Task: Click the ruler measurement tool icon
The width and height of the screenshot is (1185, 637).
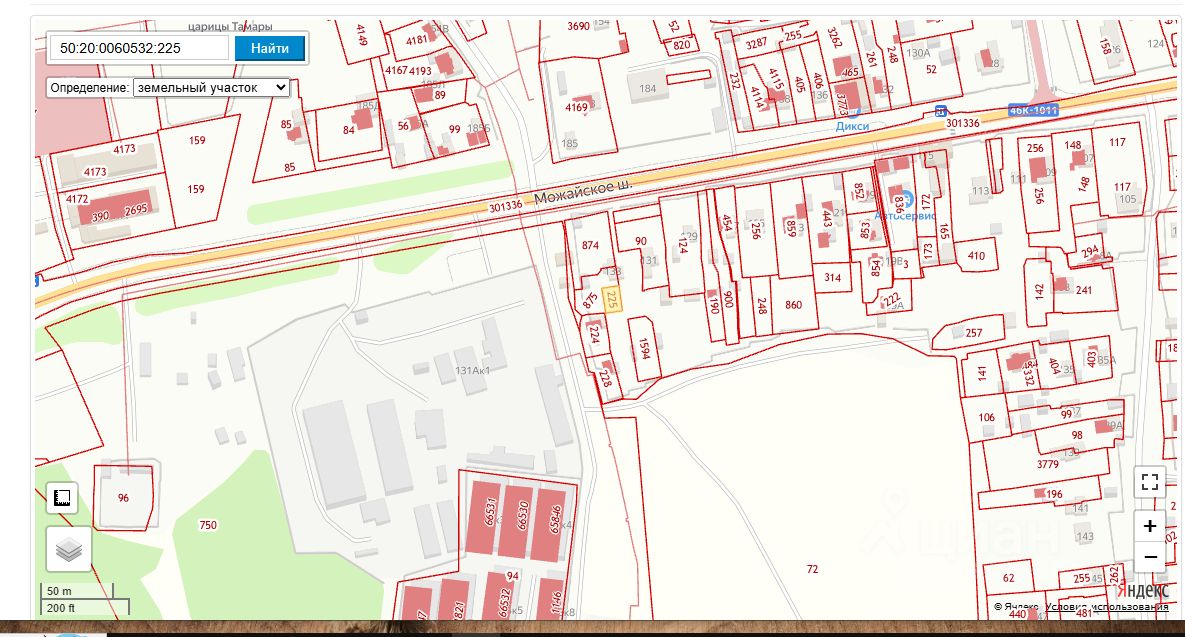Action: [x=62, y=498]
